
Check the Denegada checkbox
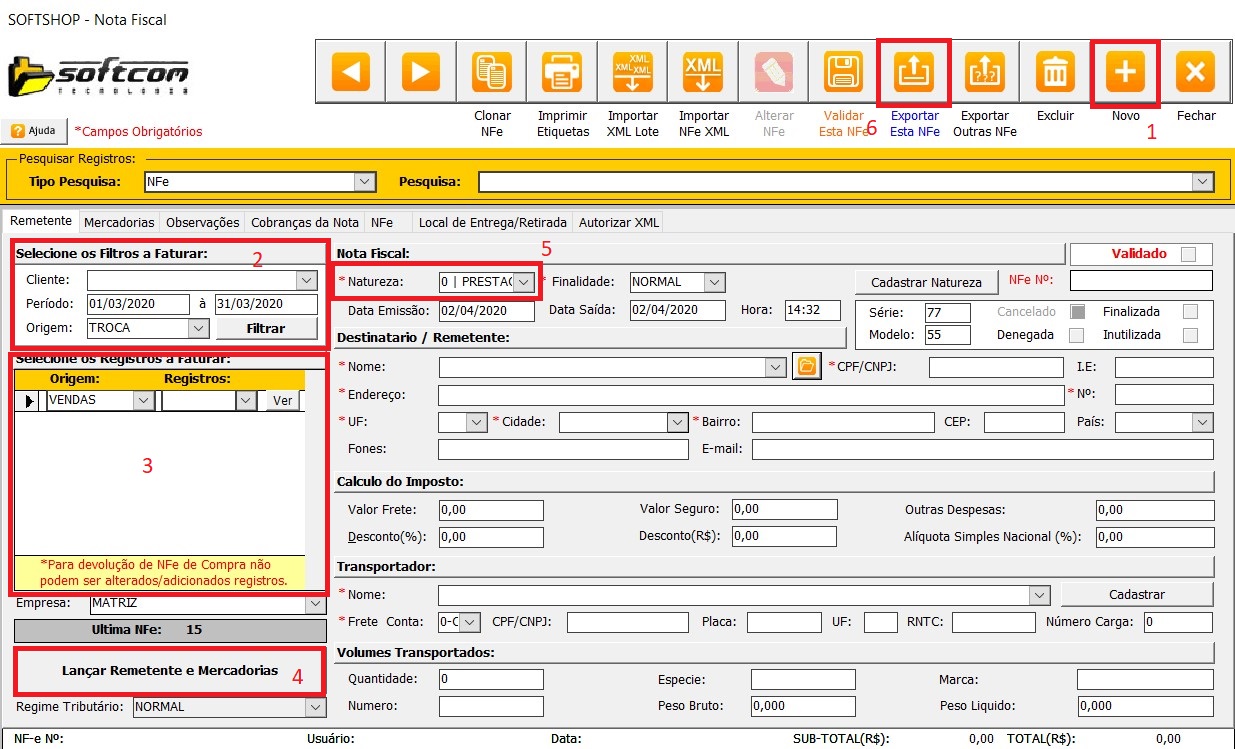(1076, 335)
